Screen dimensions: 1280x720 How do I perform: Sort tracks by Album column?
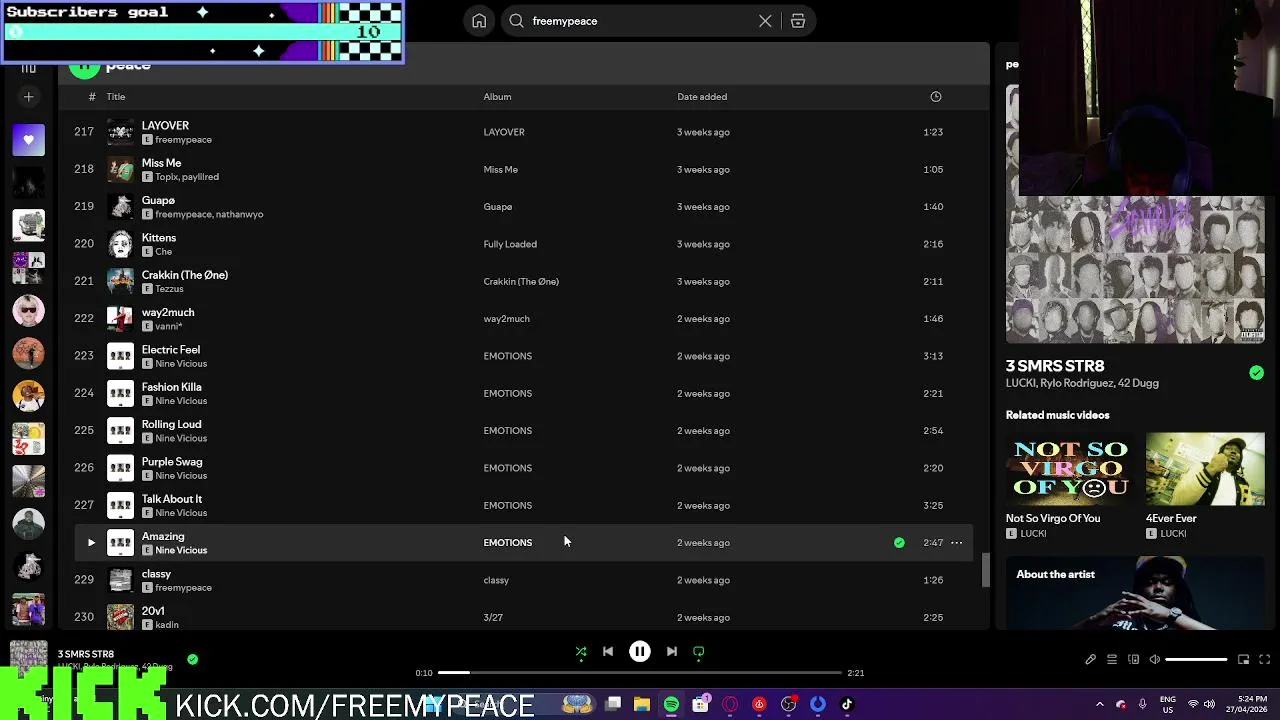497,97
